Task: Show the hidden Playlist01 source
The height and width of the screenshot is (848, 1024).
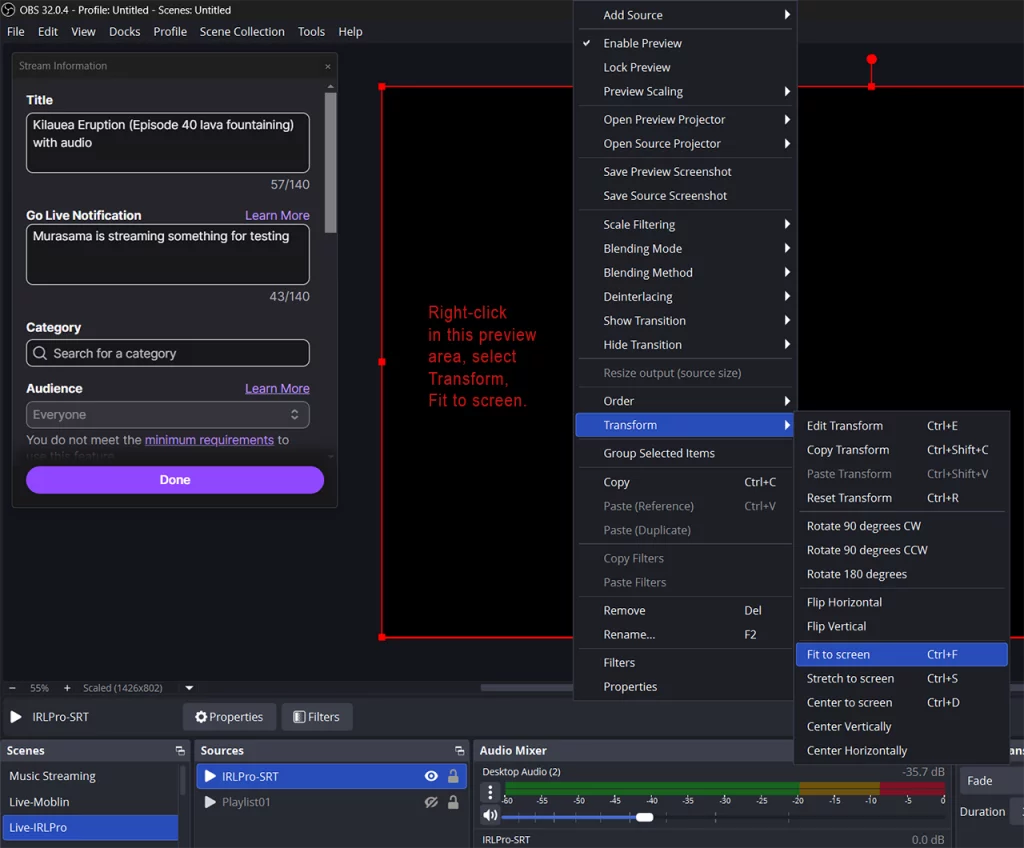Action: (x=431, y=802)
